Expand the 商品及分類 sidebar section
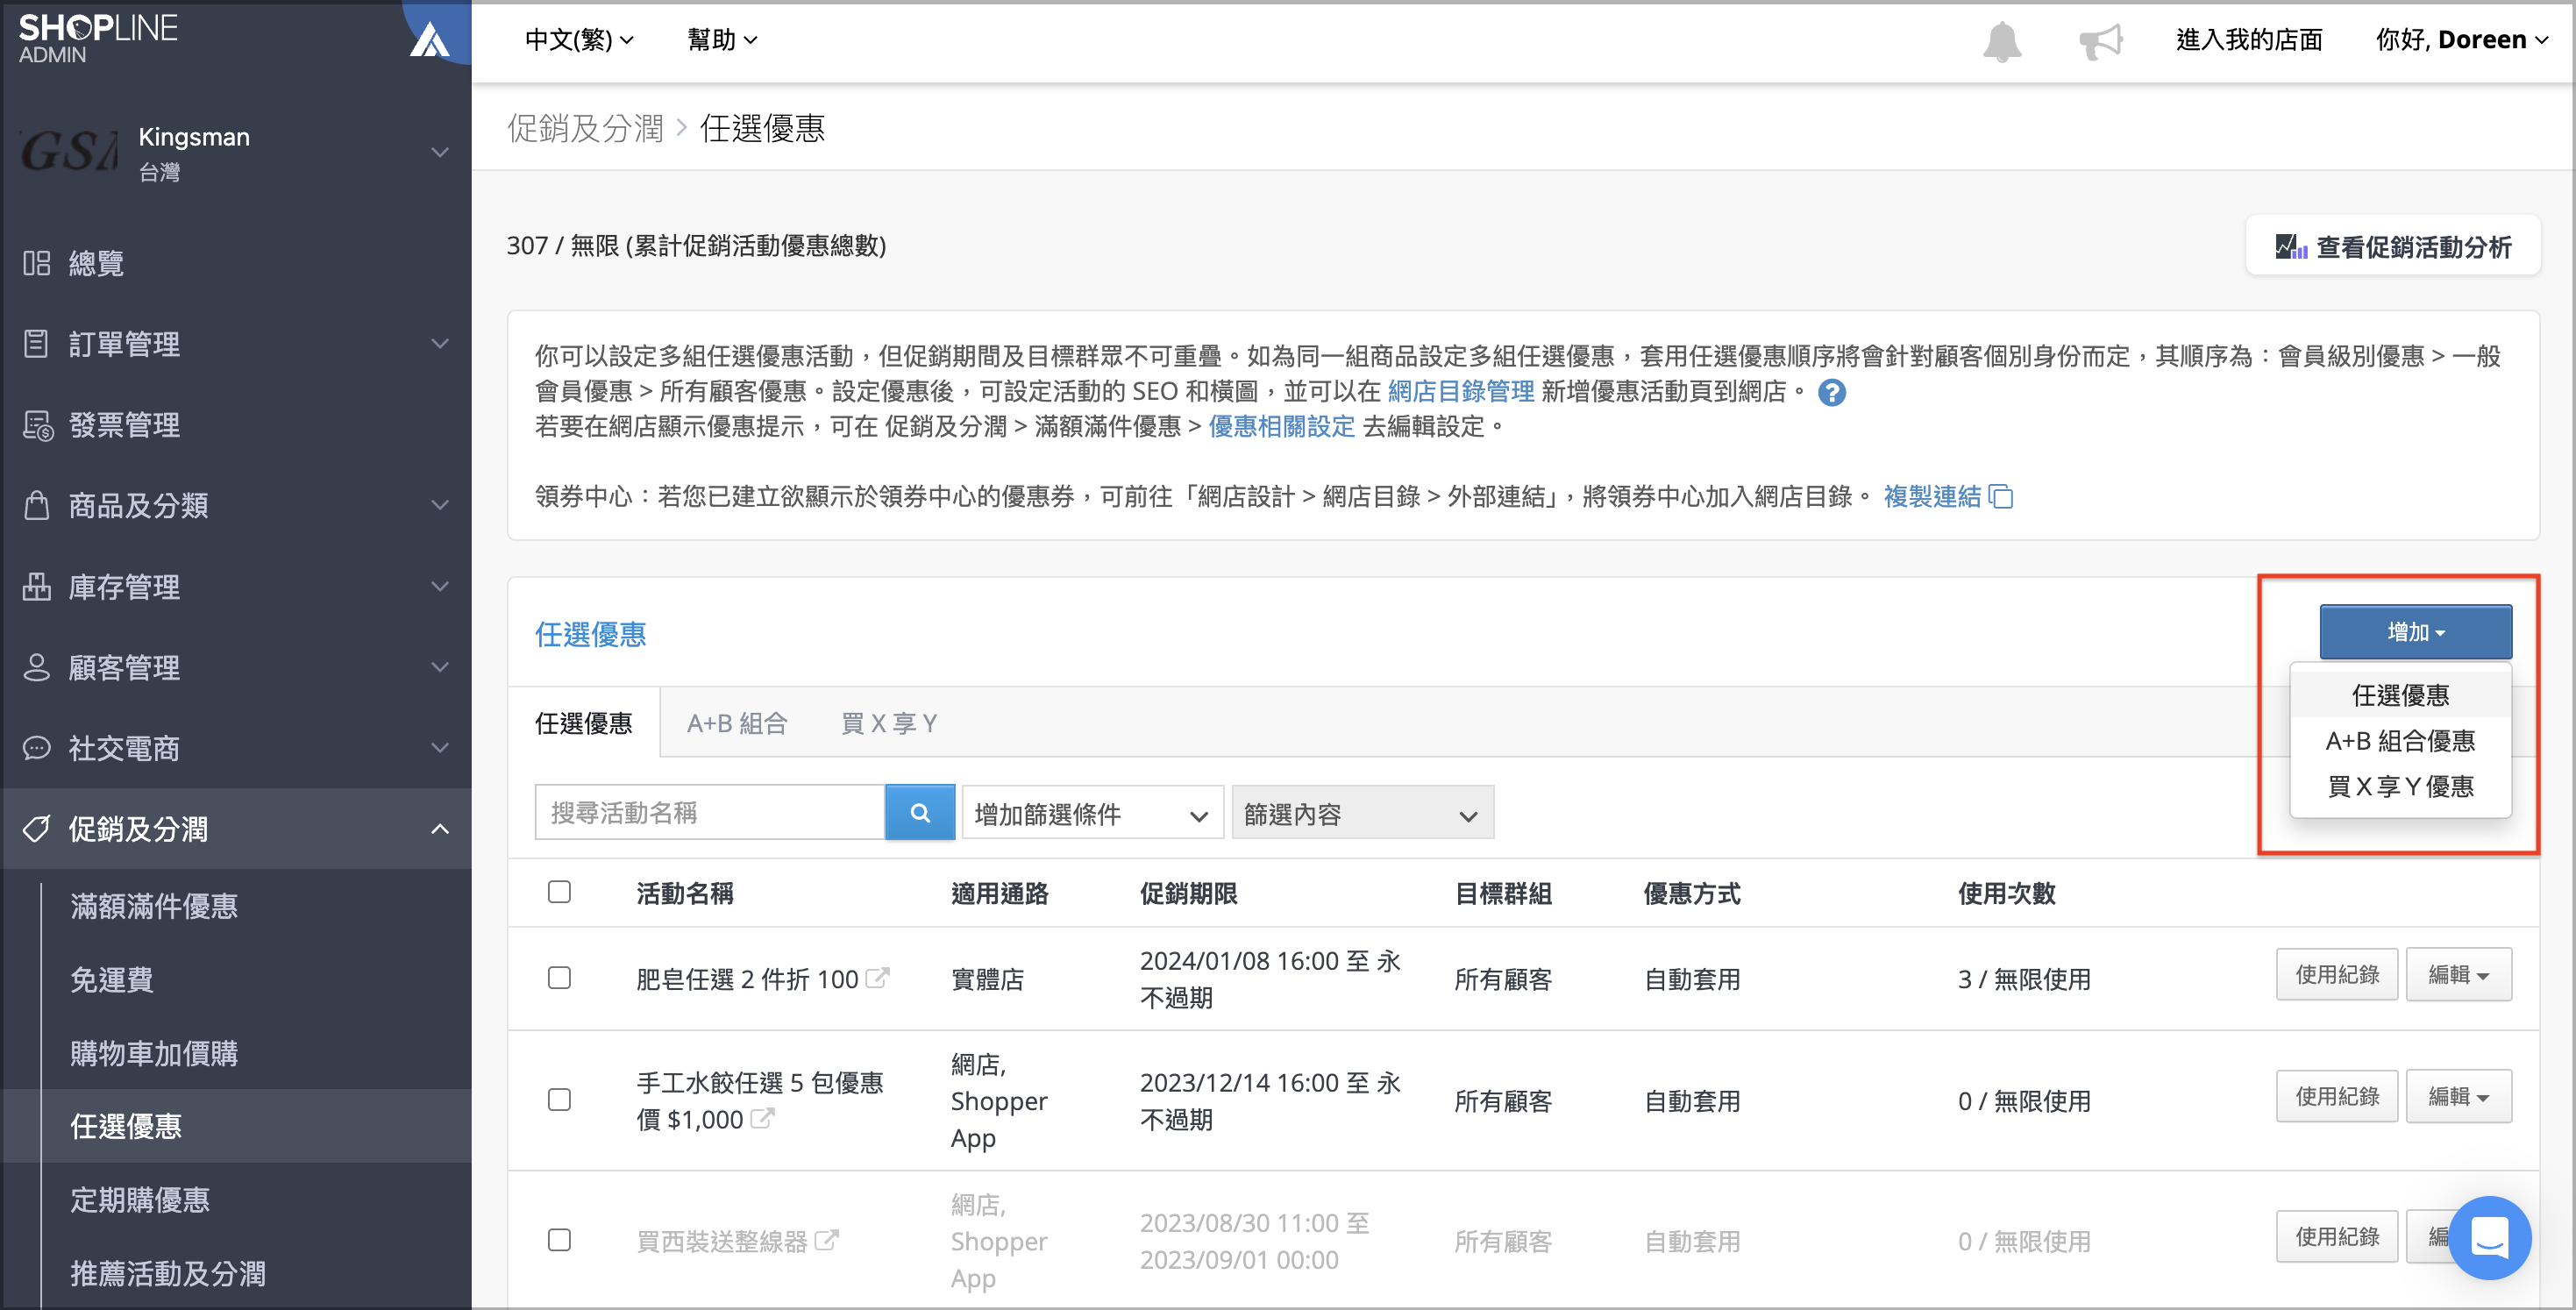The image size is (2576, 1310). coord(439,506)
